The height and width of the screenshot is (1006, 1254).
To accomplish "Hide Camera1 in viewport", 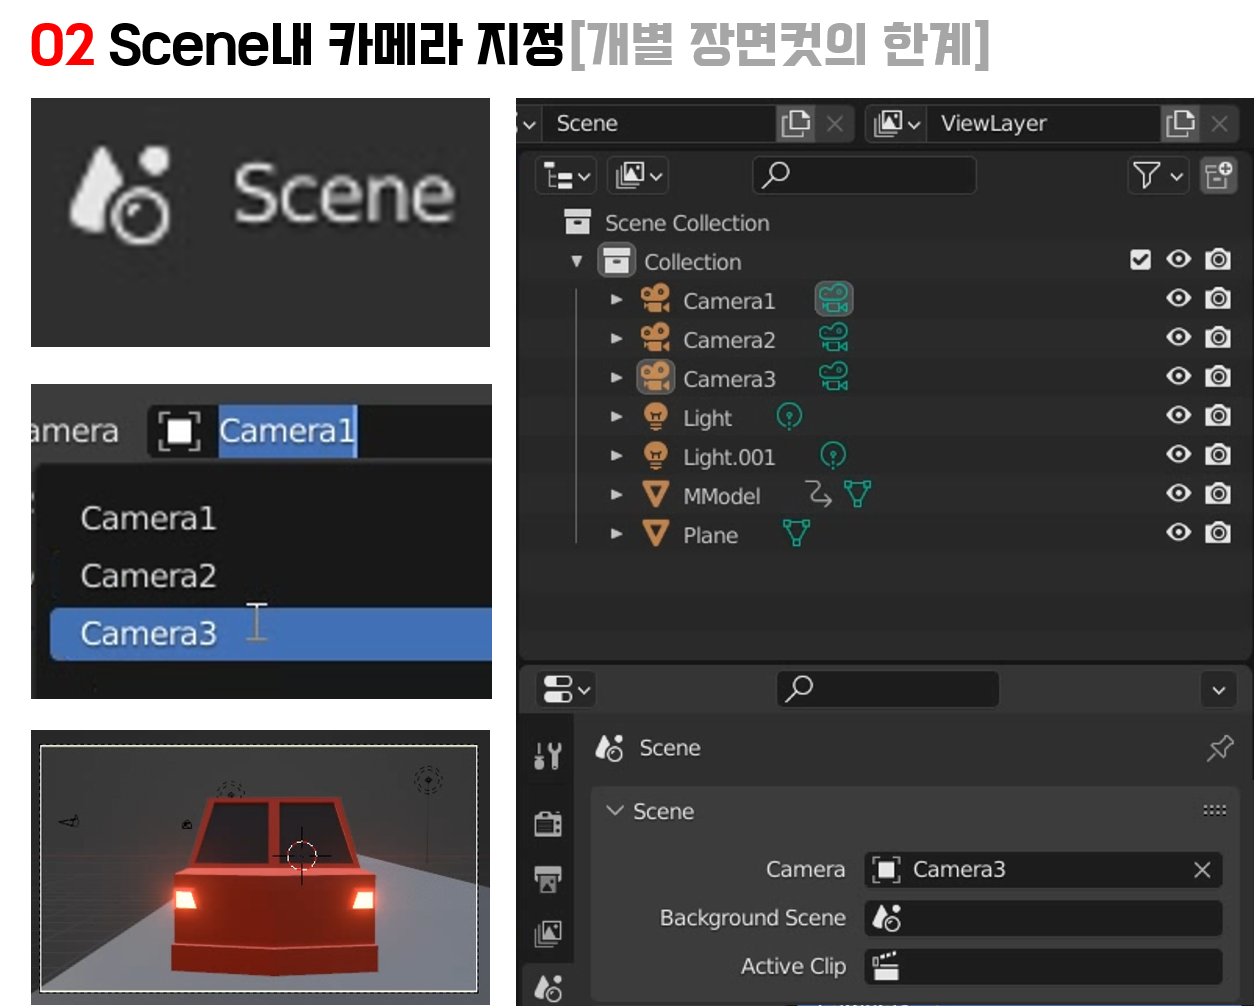I will tap(1179, 298).
